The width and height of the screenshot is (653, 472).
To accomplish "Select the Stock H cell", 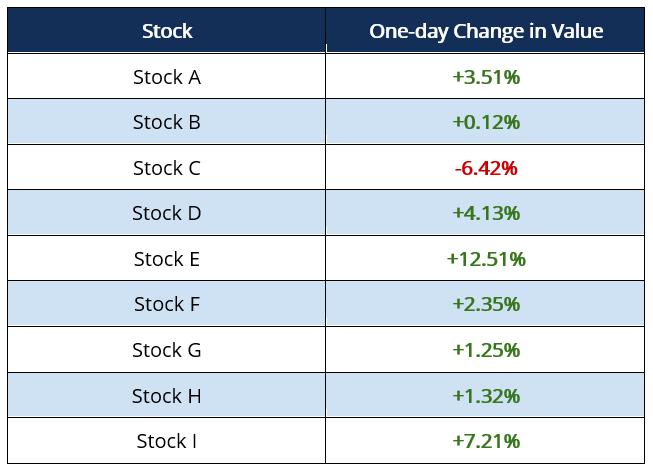I will (x=167, y=396).
